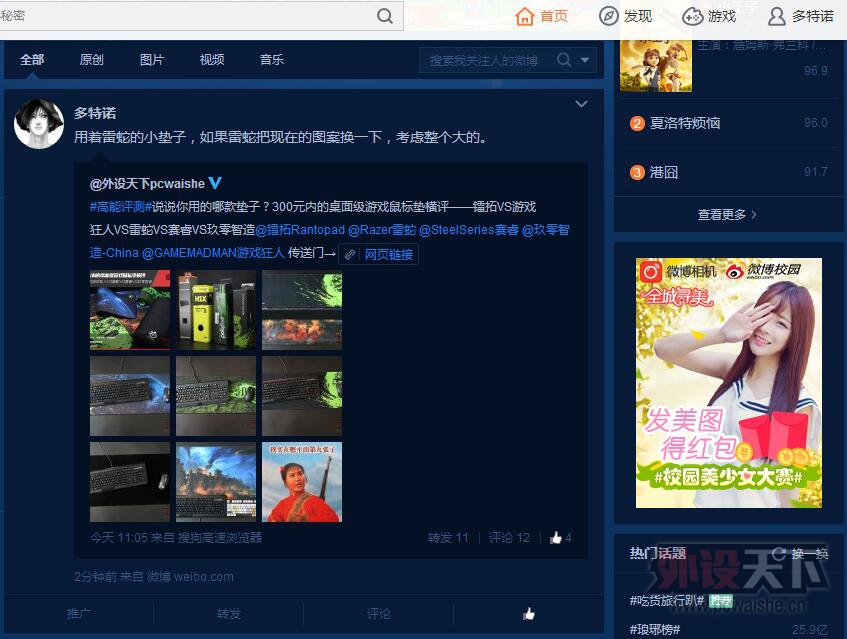Open rank 2 movie 夏洛特烦恼
The image size is (847, 639).
(x=684, y=123)
